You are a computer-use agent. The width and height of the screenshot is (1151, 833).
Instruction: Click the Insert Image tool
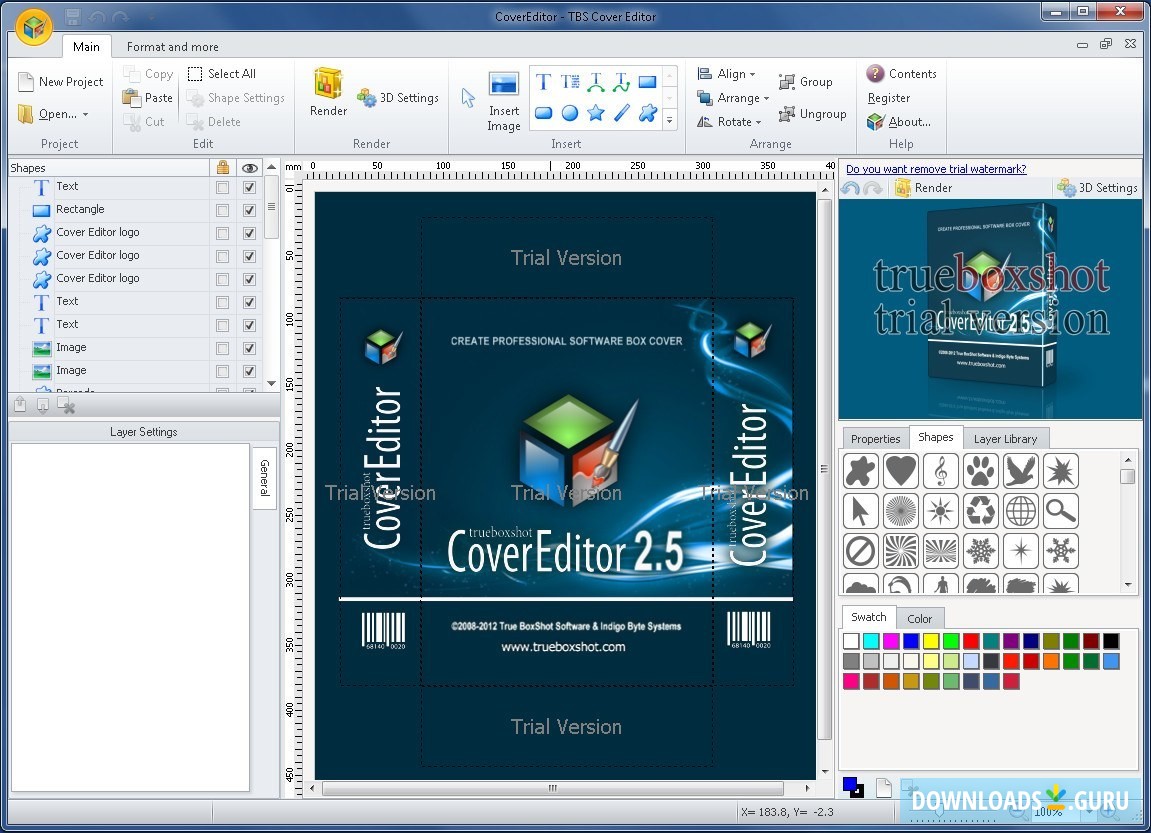503,101
